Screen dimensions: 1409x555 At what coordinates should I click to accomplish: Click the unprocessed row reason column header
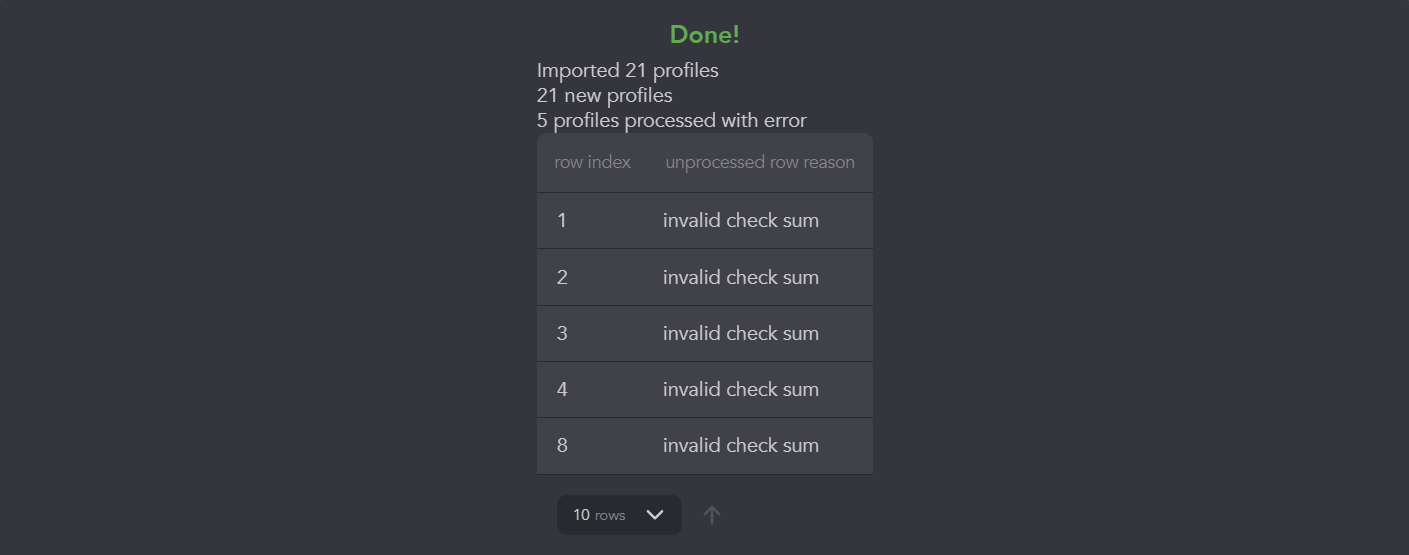pos(760,162)
